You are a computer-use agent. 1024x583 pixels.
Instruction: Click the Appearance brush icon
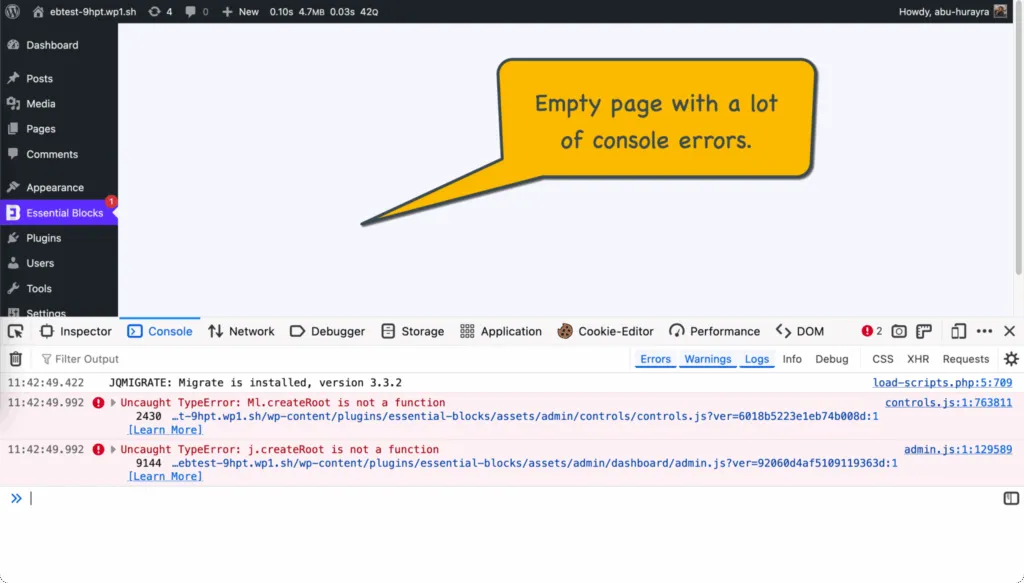pos(13,187)
